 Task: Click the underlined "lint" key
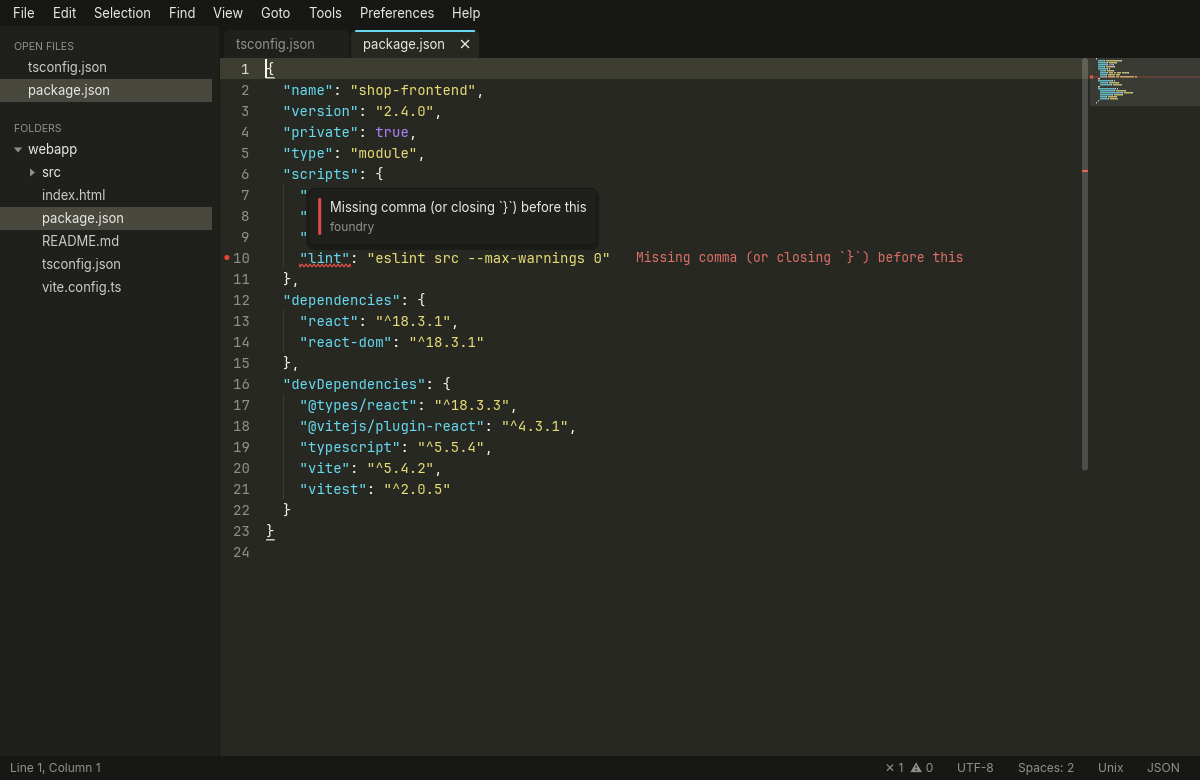point(325,258)
